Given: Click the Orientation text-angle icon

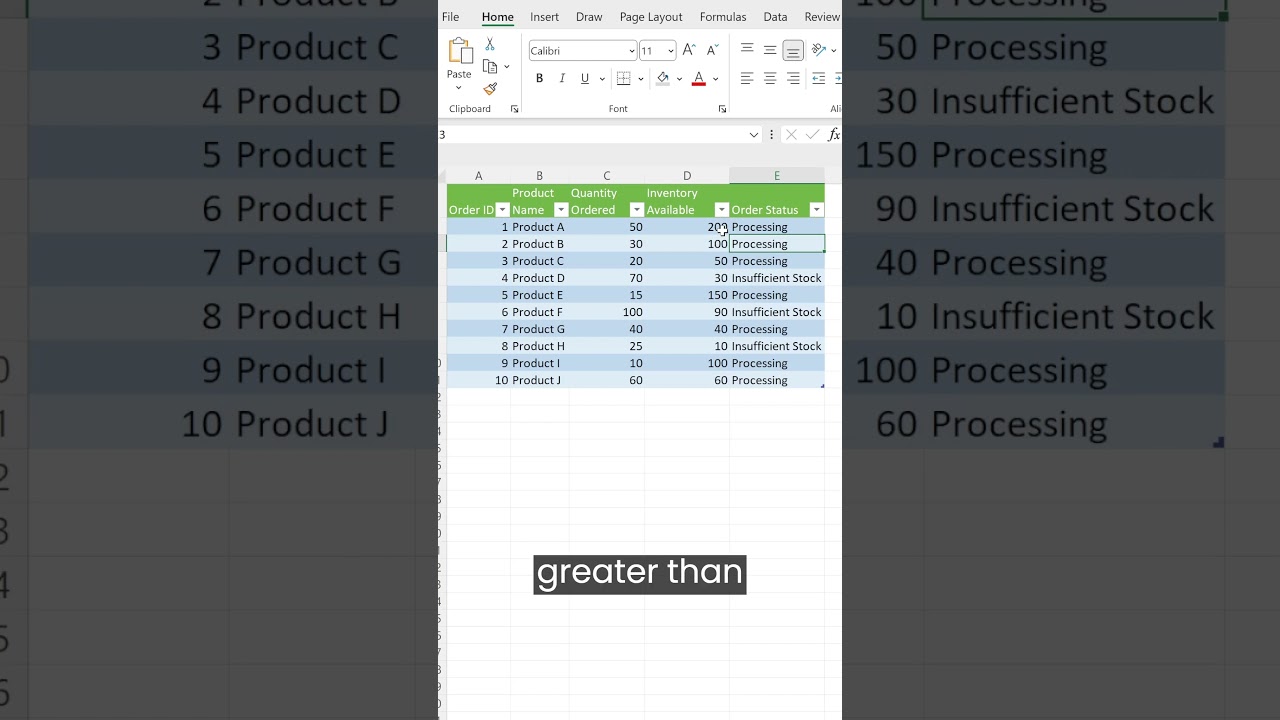Looking at the screenshot, I should [819, 50].
